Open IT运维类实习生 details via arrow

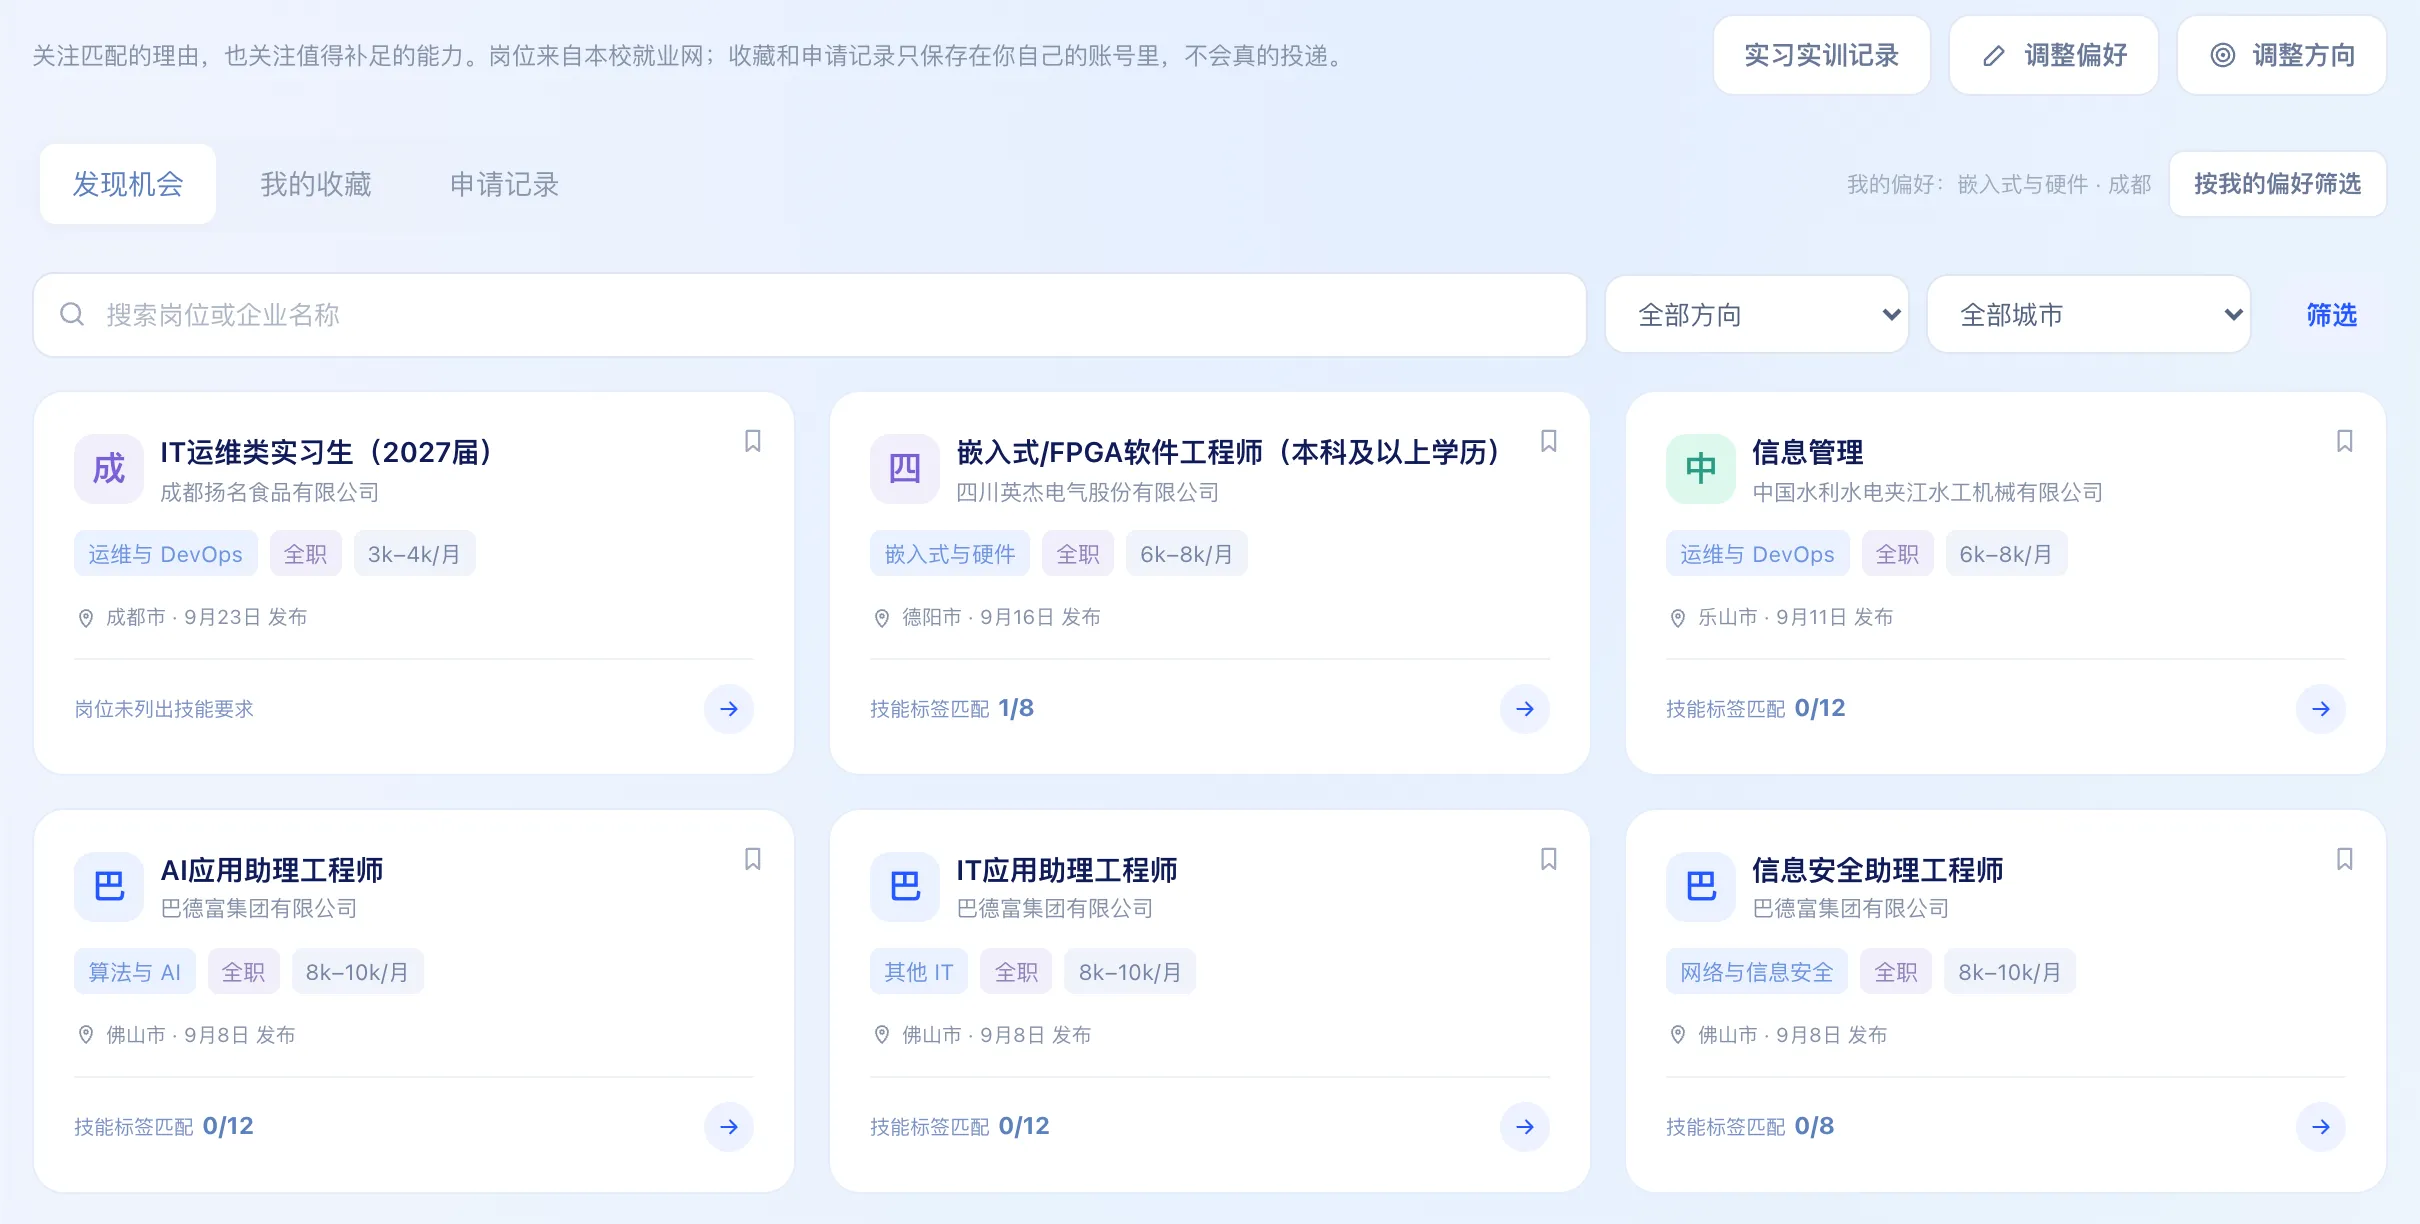[x=729, y=709]
